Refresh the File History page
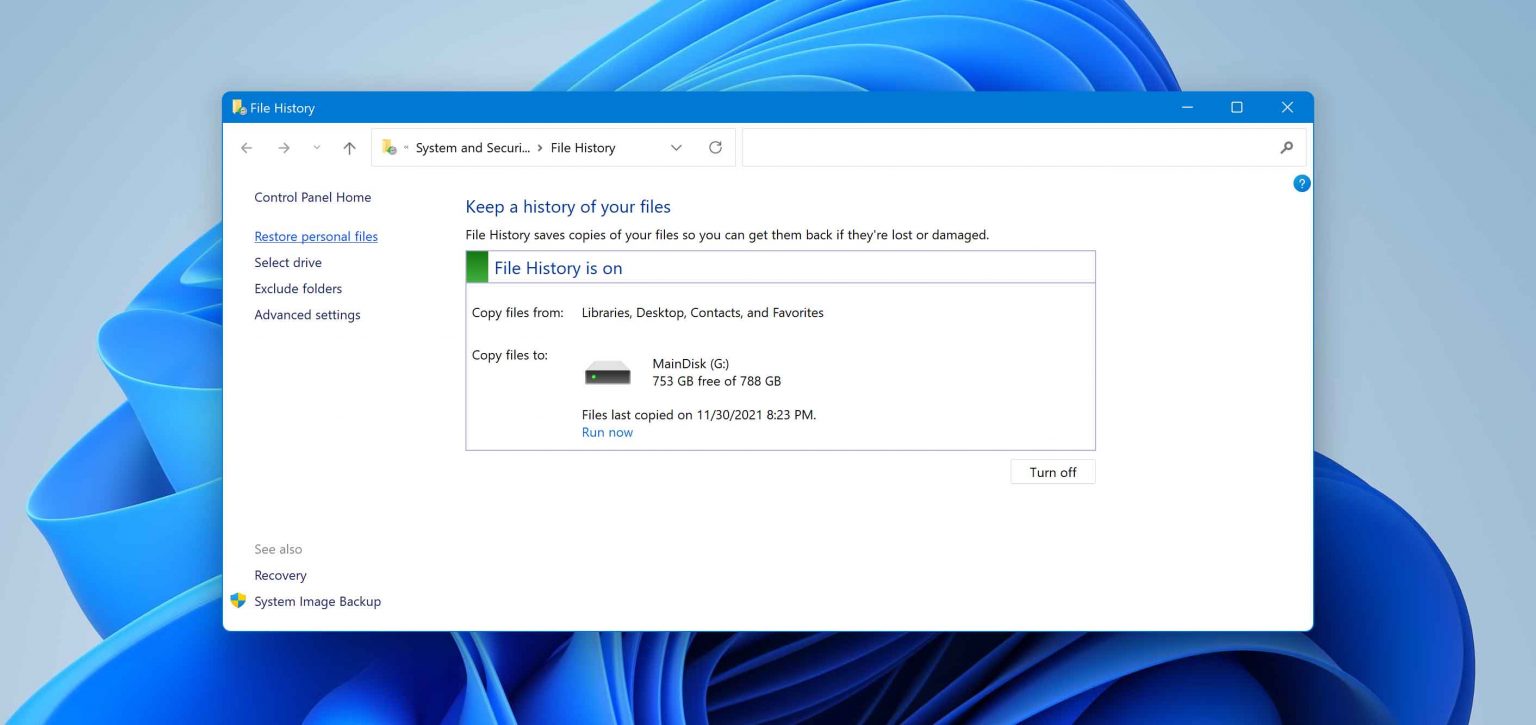 pyautogui.click(x=715, y=147)
